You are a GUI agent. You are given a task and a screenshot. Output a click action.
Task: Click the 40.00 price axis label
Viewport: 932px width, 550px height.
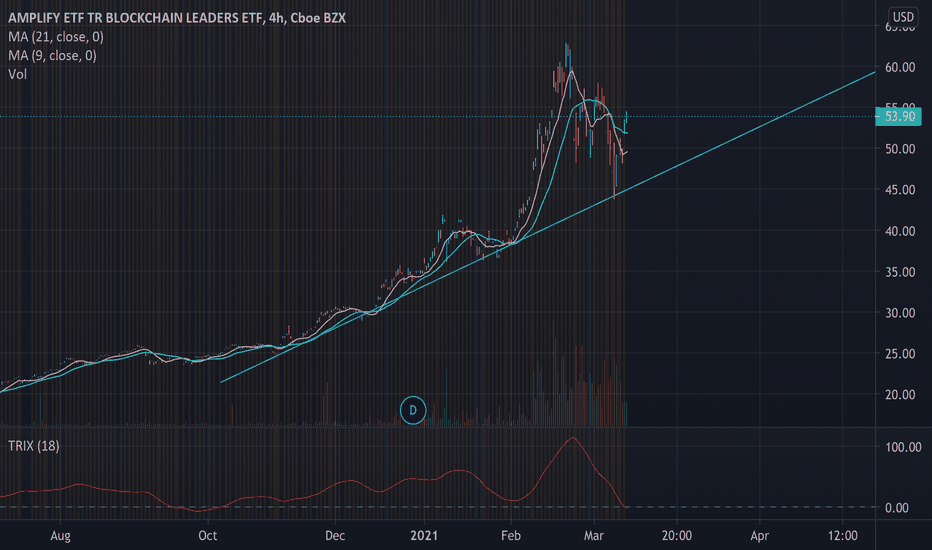900,231
